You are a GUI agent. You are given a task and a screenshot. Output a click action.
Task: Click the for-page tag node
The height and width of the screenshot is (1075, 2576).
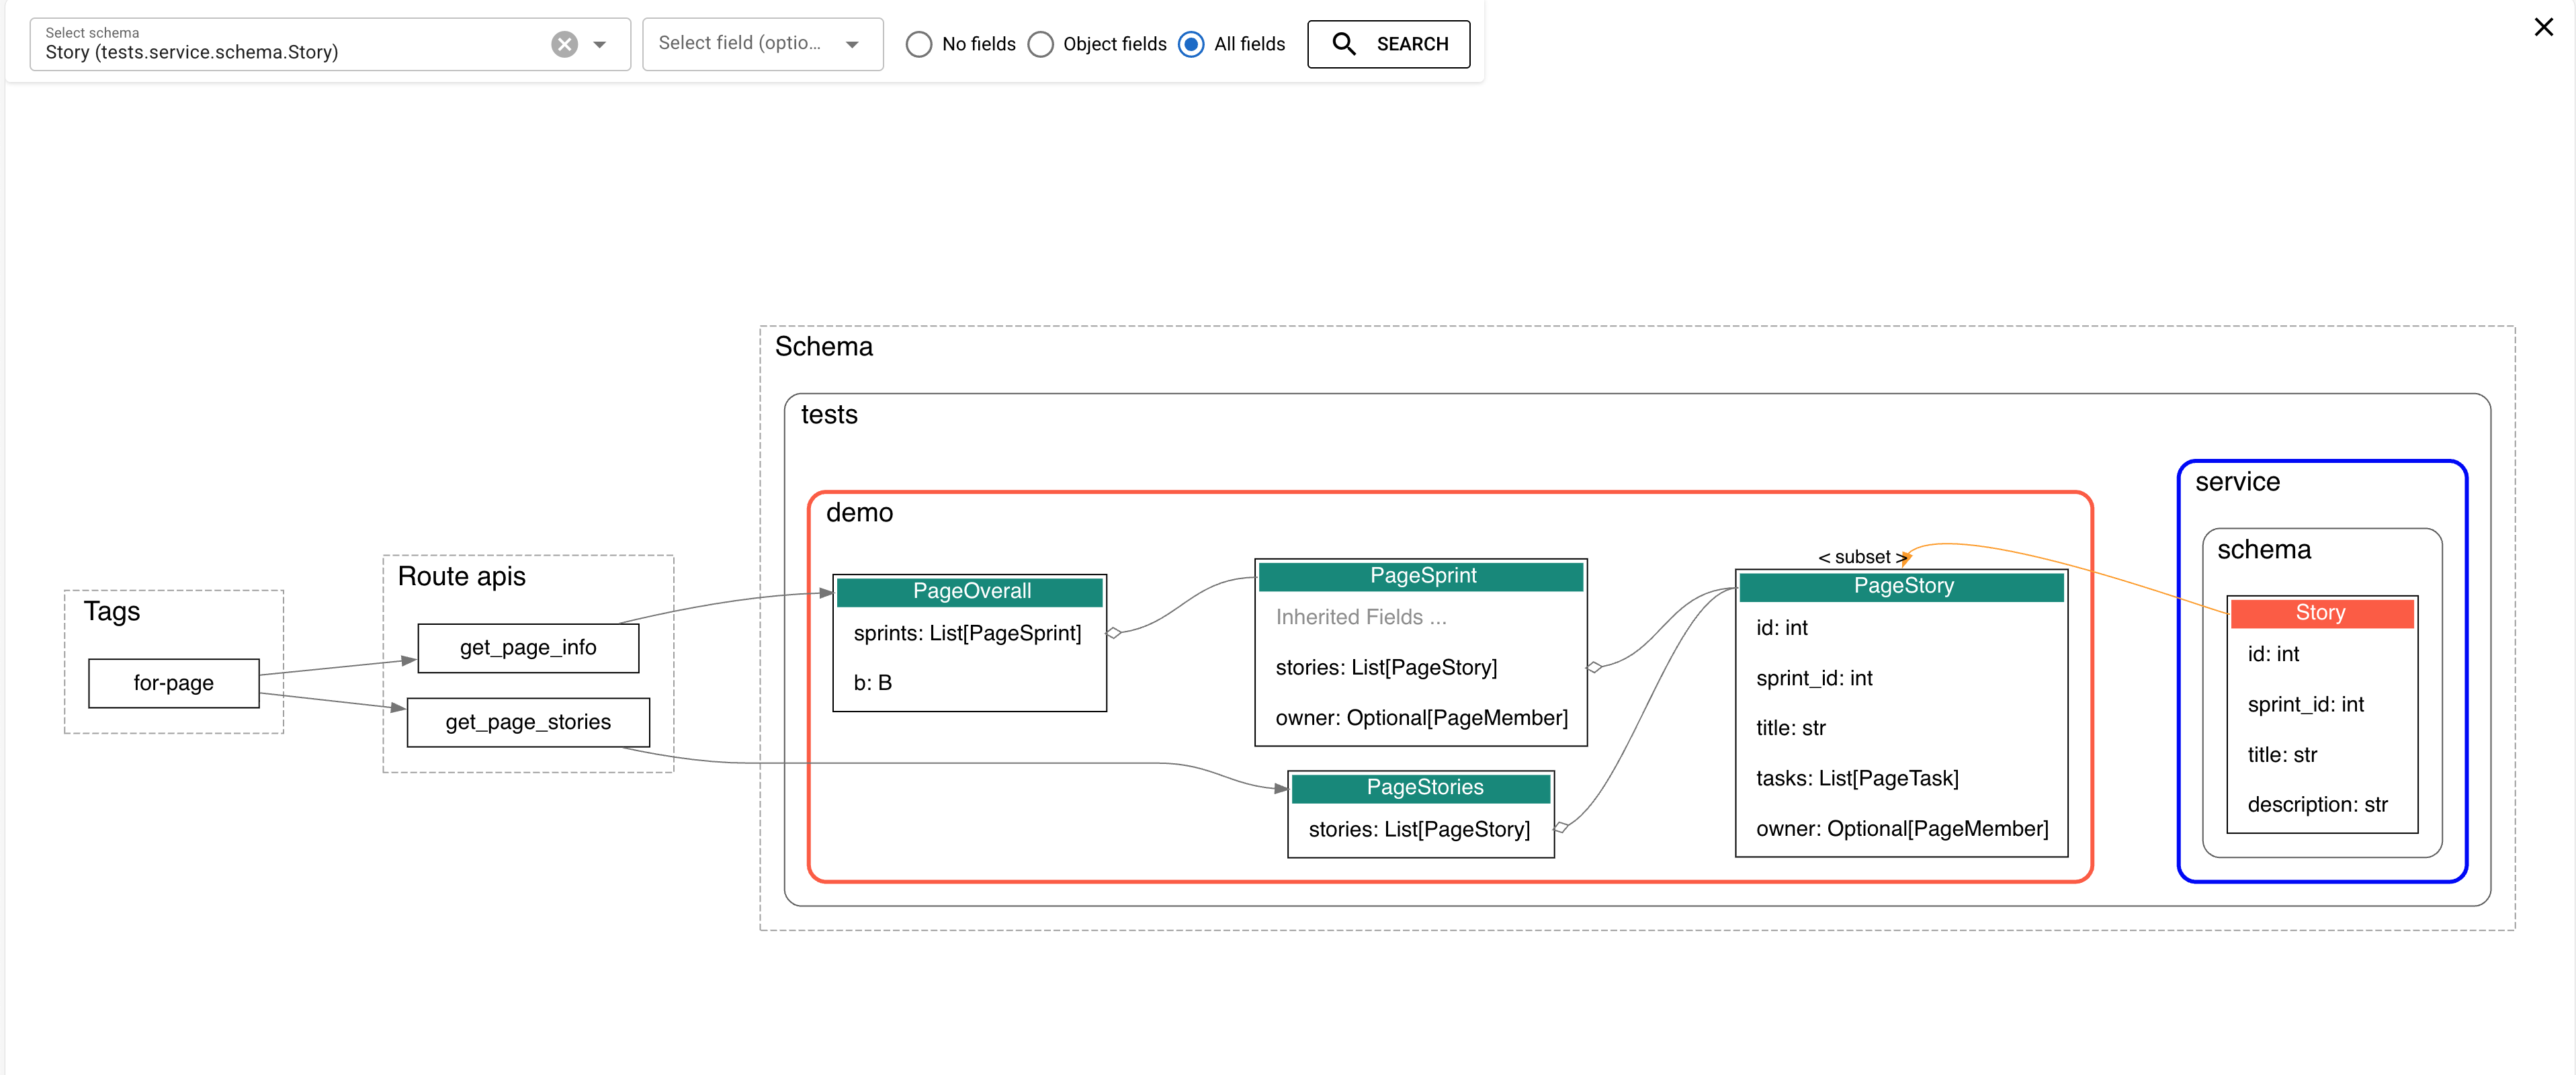click(x=173, y=683)
